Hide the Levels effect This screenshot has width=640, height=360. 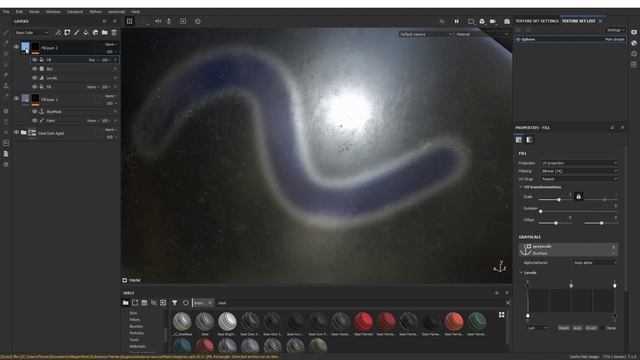(35, 78)
